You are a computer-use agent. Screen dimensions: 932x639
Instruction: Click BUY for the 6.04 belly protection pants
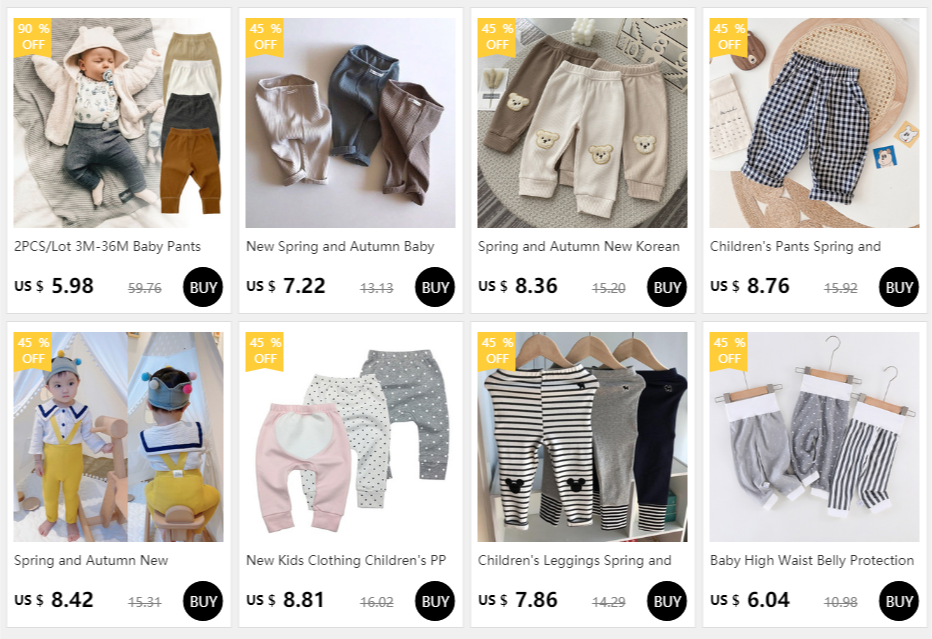(x=898, y=601)
